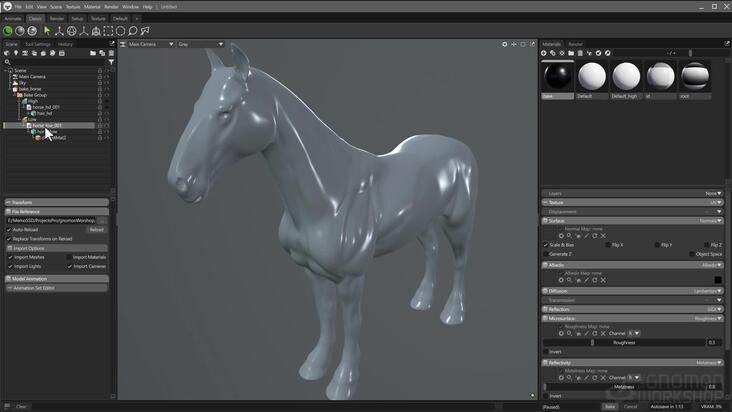Delete material using Materials trash icon

(580, 53)
